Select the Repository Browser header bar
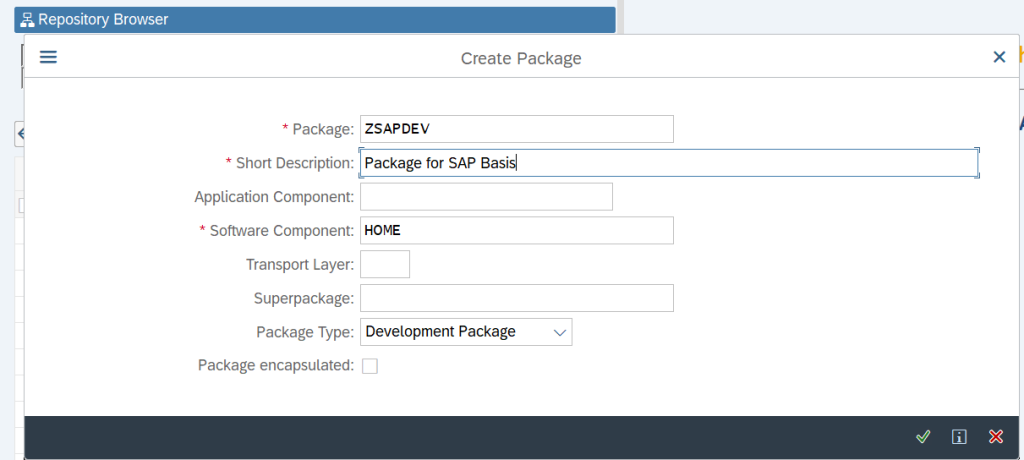This screenshot has width=1024, height=460. (315, 20)
